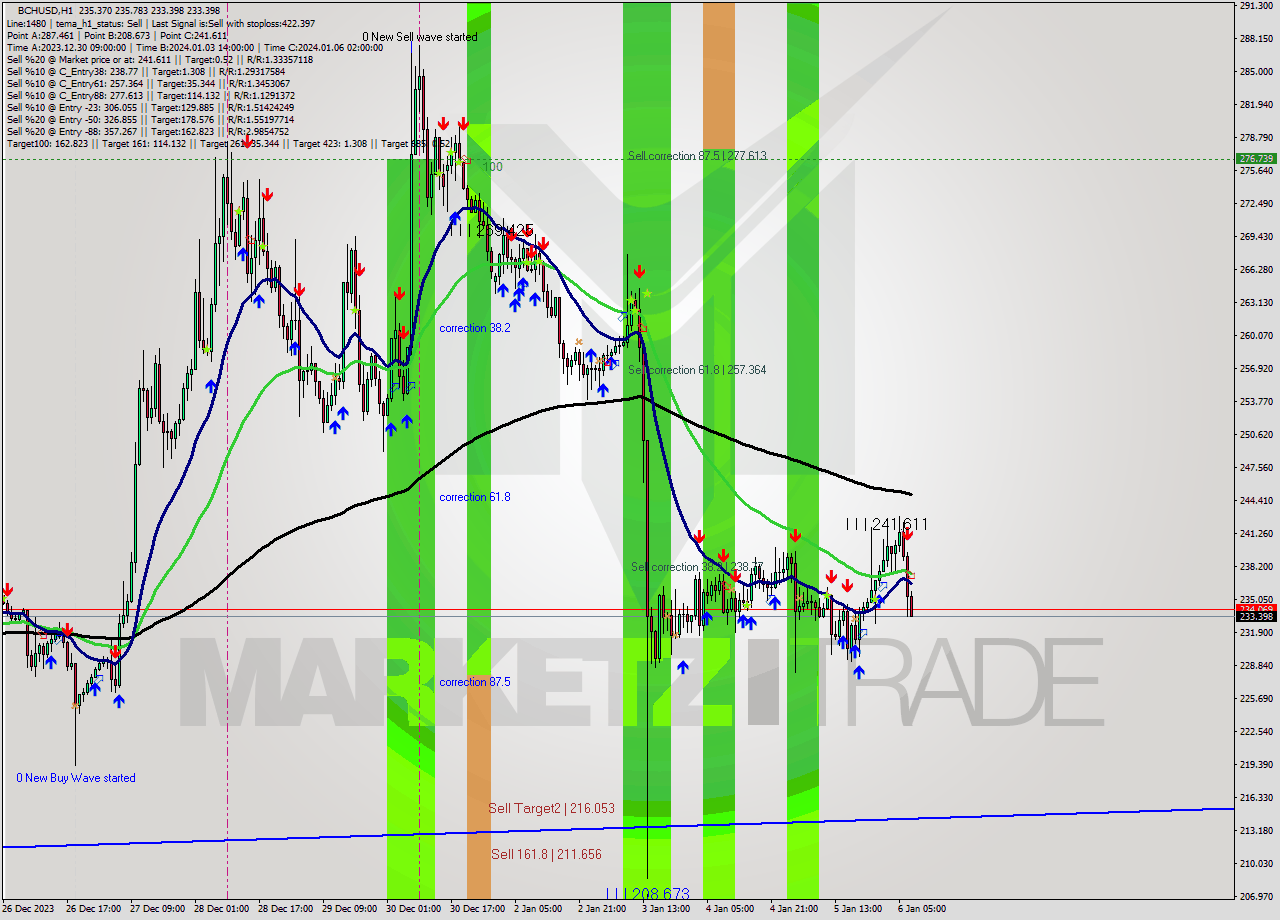Click the 'Sell correction 61.8 | 257.364' label
Screen dimensions: 1280x920
point(697,370)
